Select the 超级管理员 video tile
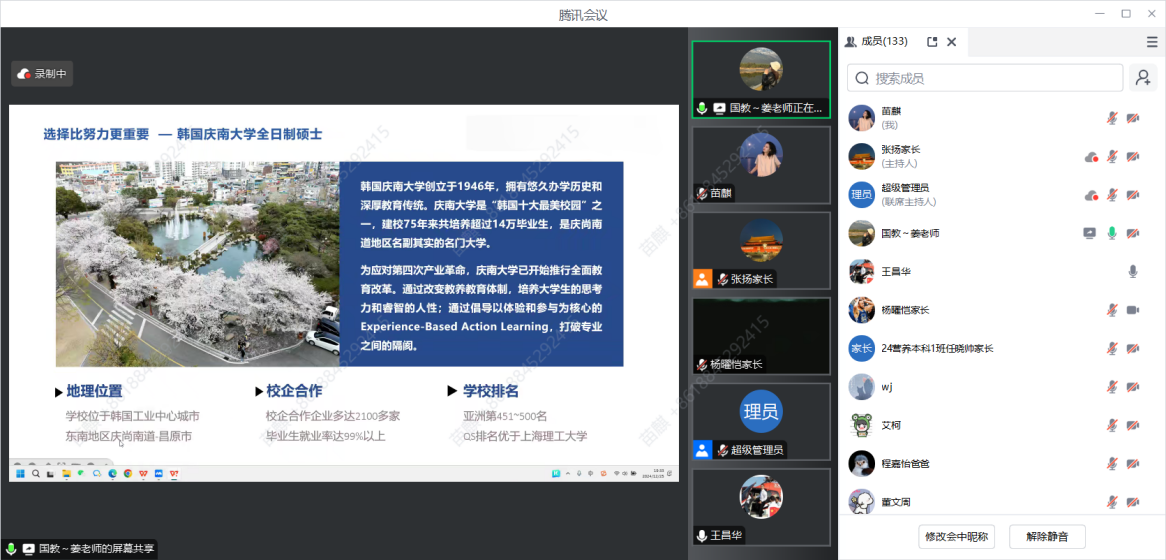The height and width of the screenshot is (560, 1166). pyautogui.click(x=761, y=422)
